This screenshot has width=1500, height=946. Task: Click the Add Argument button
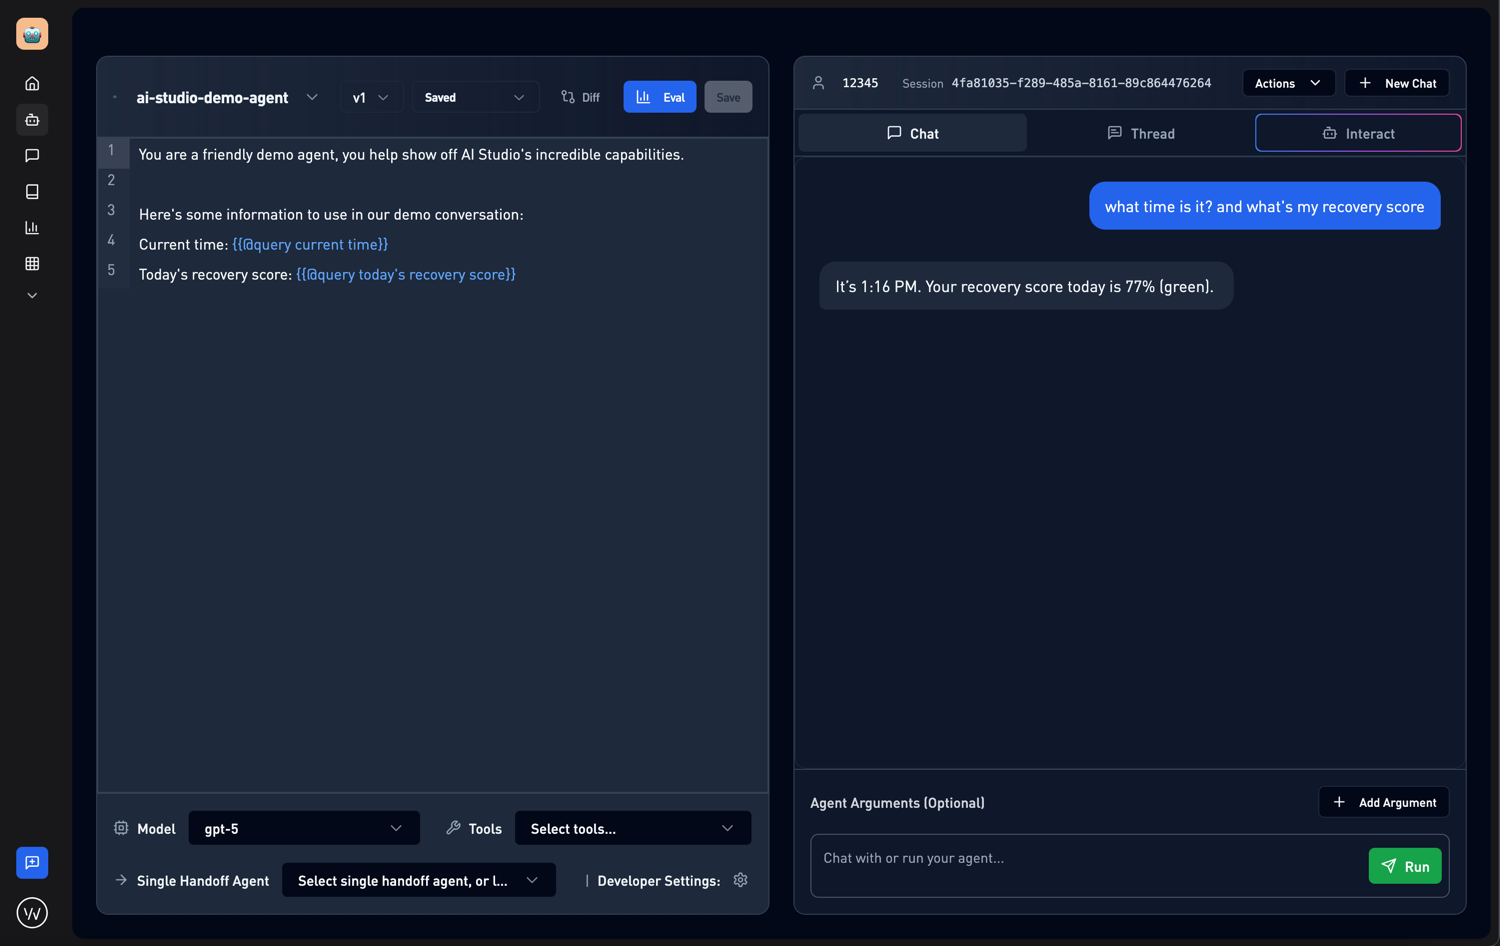1384,802
